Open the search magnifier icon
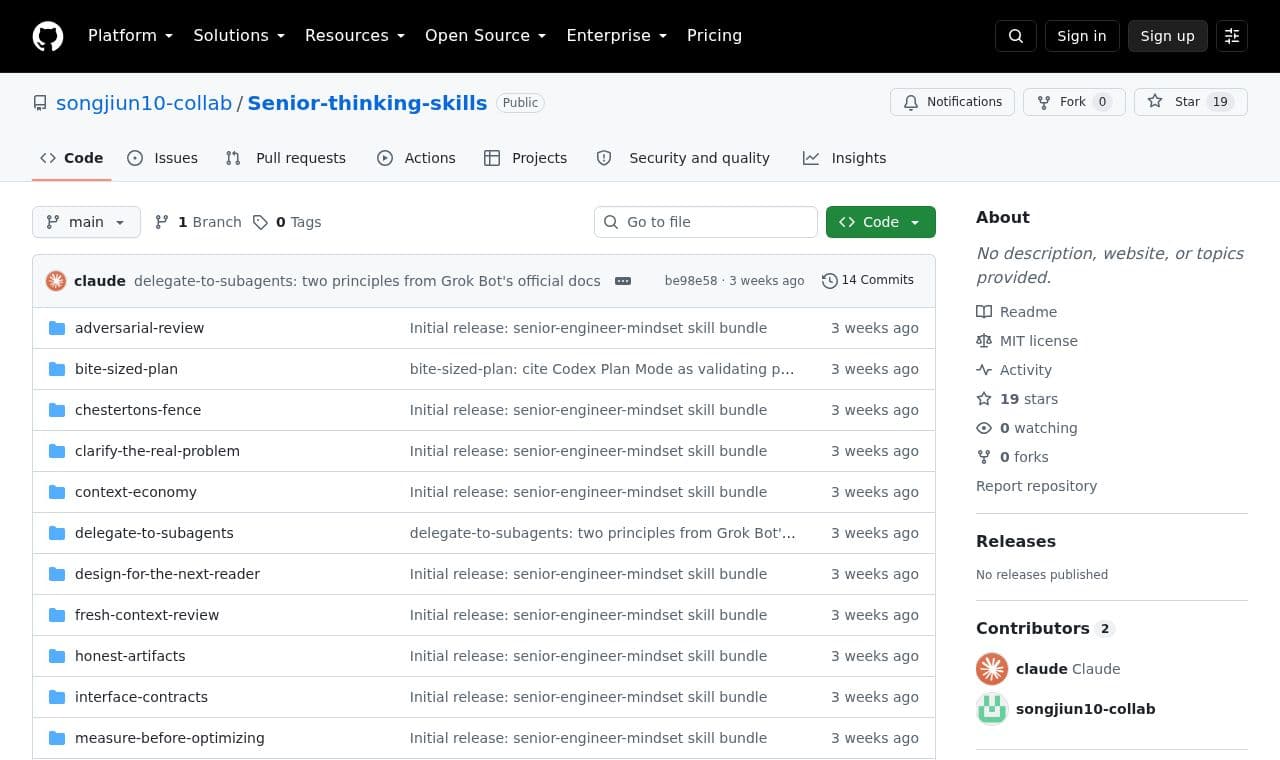The width and height of the screenshot is (1280, 760). point(1016,36)
